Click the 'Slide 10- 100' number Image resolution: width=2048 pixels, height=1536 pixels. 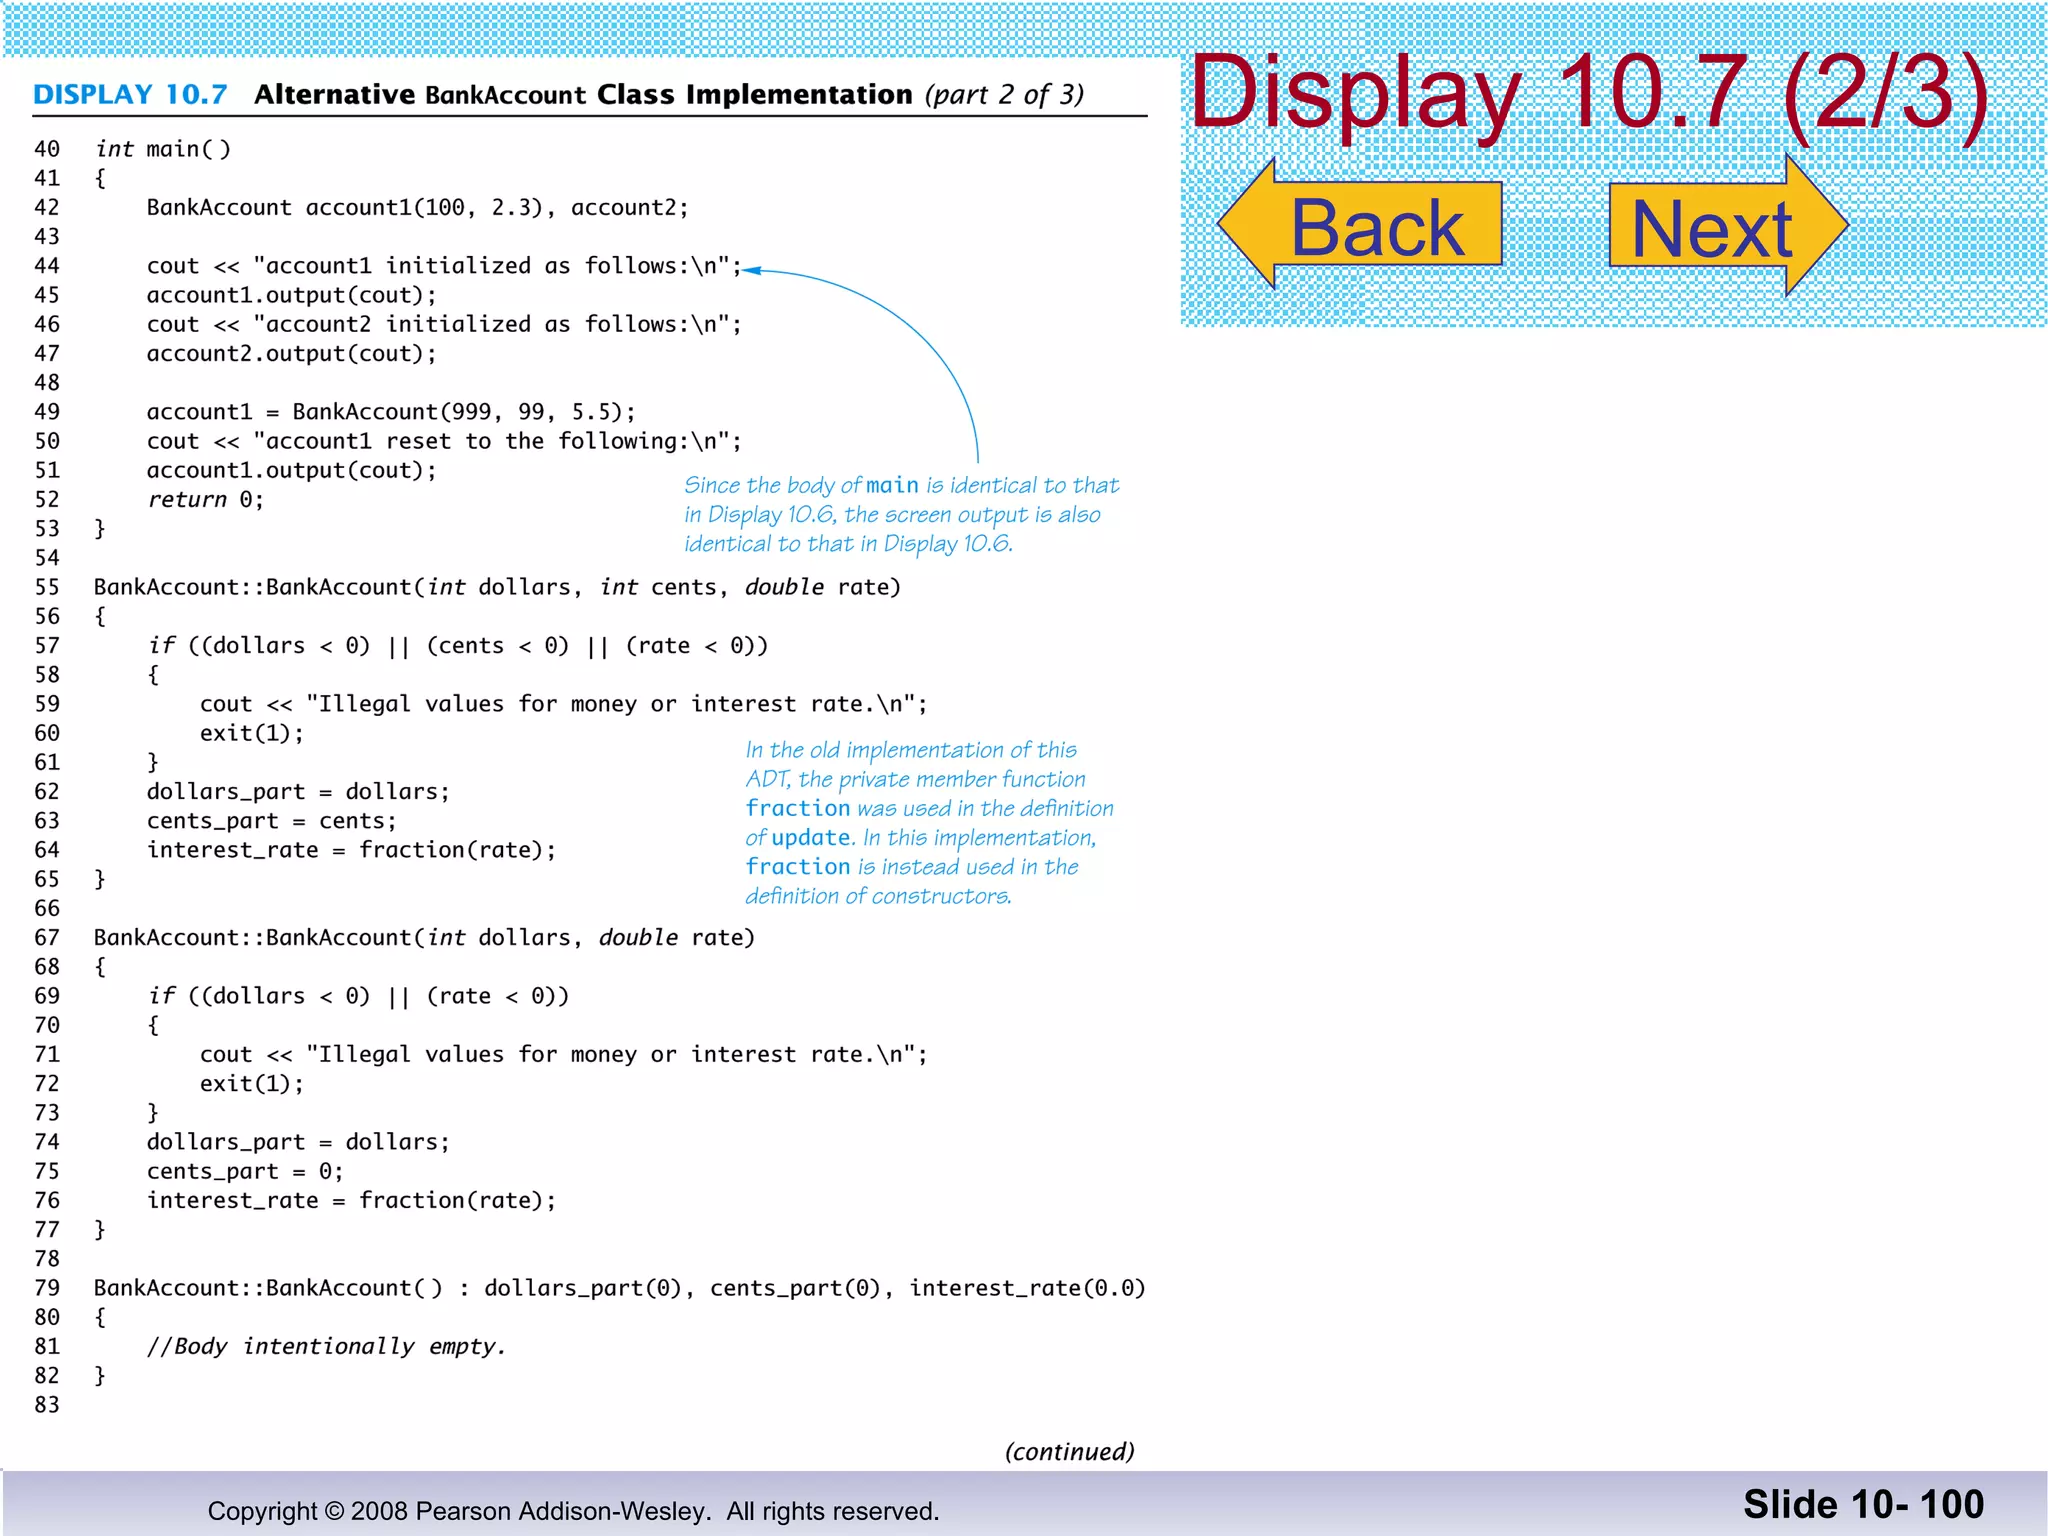[x=1863, y=1505]
